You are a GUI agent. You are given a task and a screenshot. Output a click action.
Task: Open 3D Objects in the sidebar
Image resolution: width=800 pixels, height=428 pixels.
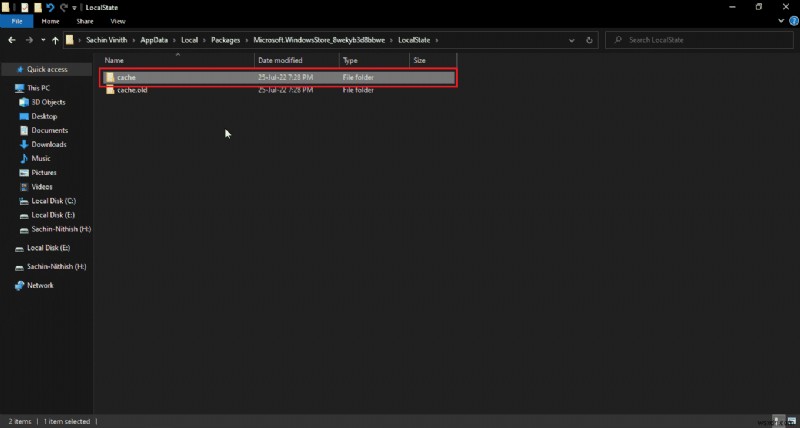[48, 102]
